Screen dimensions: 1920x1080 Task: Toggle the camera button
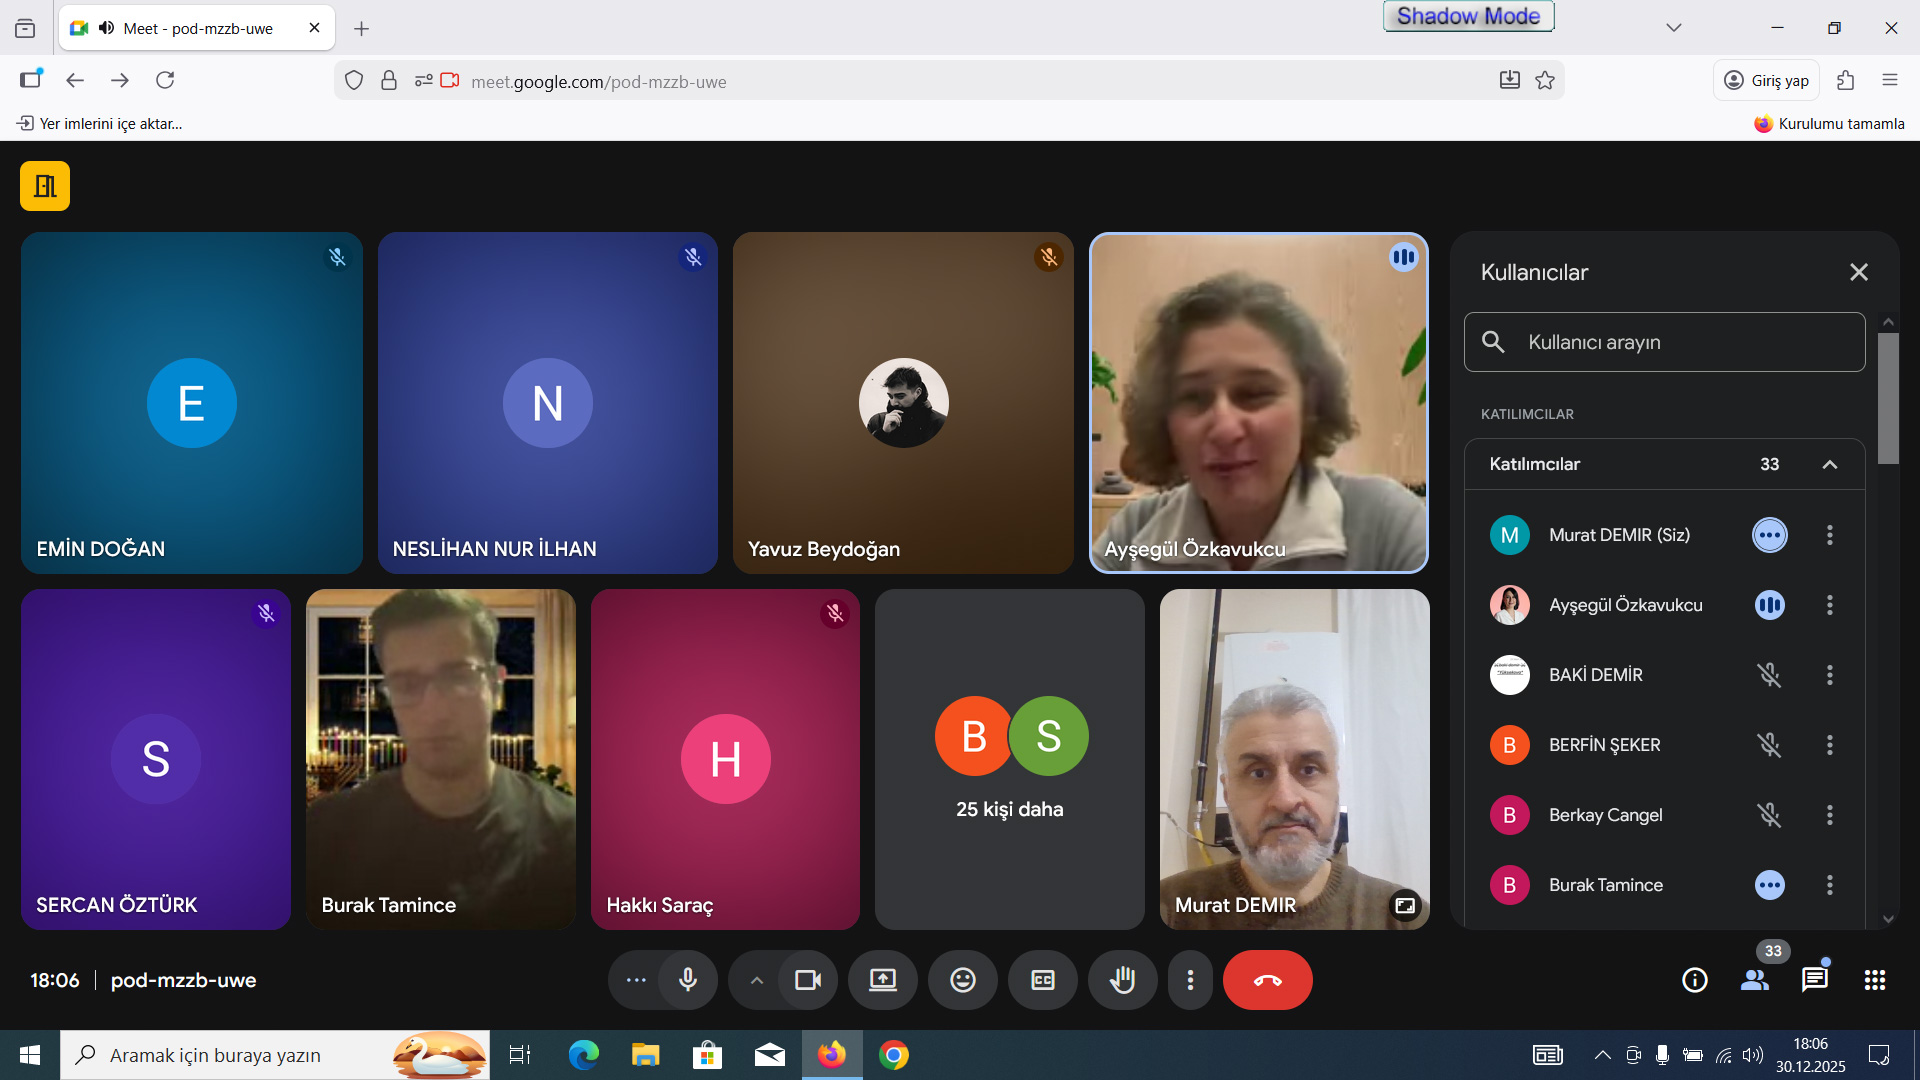tap(807, 980)
